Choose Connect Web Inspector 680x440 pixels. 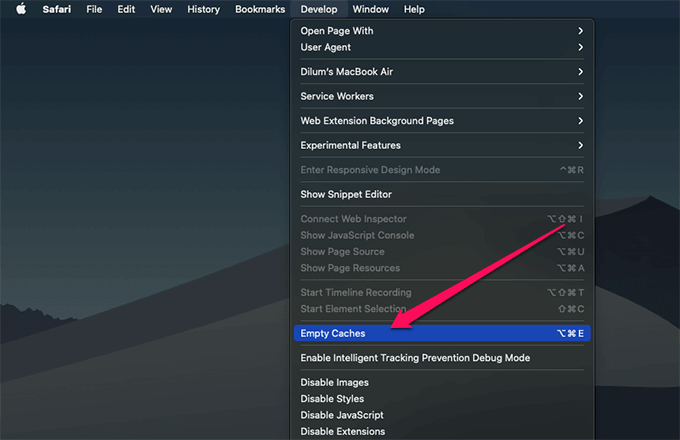coord(442,219)
